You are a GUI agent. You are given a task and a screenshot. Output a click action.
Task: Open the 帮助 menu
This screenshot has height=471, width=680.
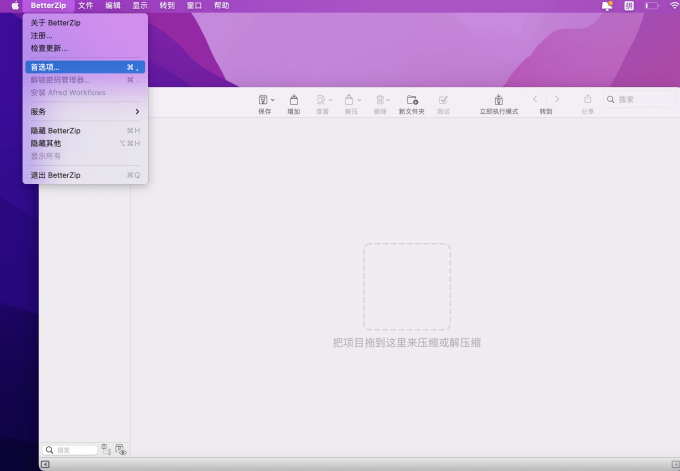click(222, 6)
